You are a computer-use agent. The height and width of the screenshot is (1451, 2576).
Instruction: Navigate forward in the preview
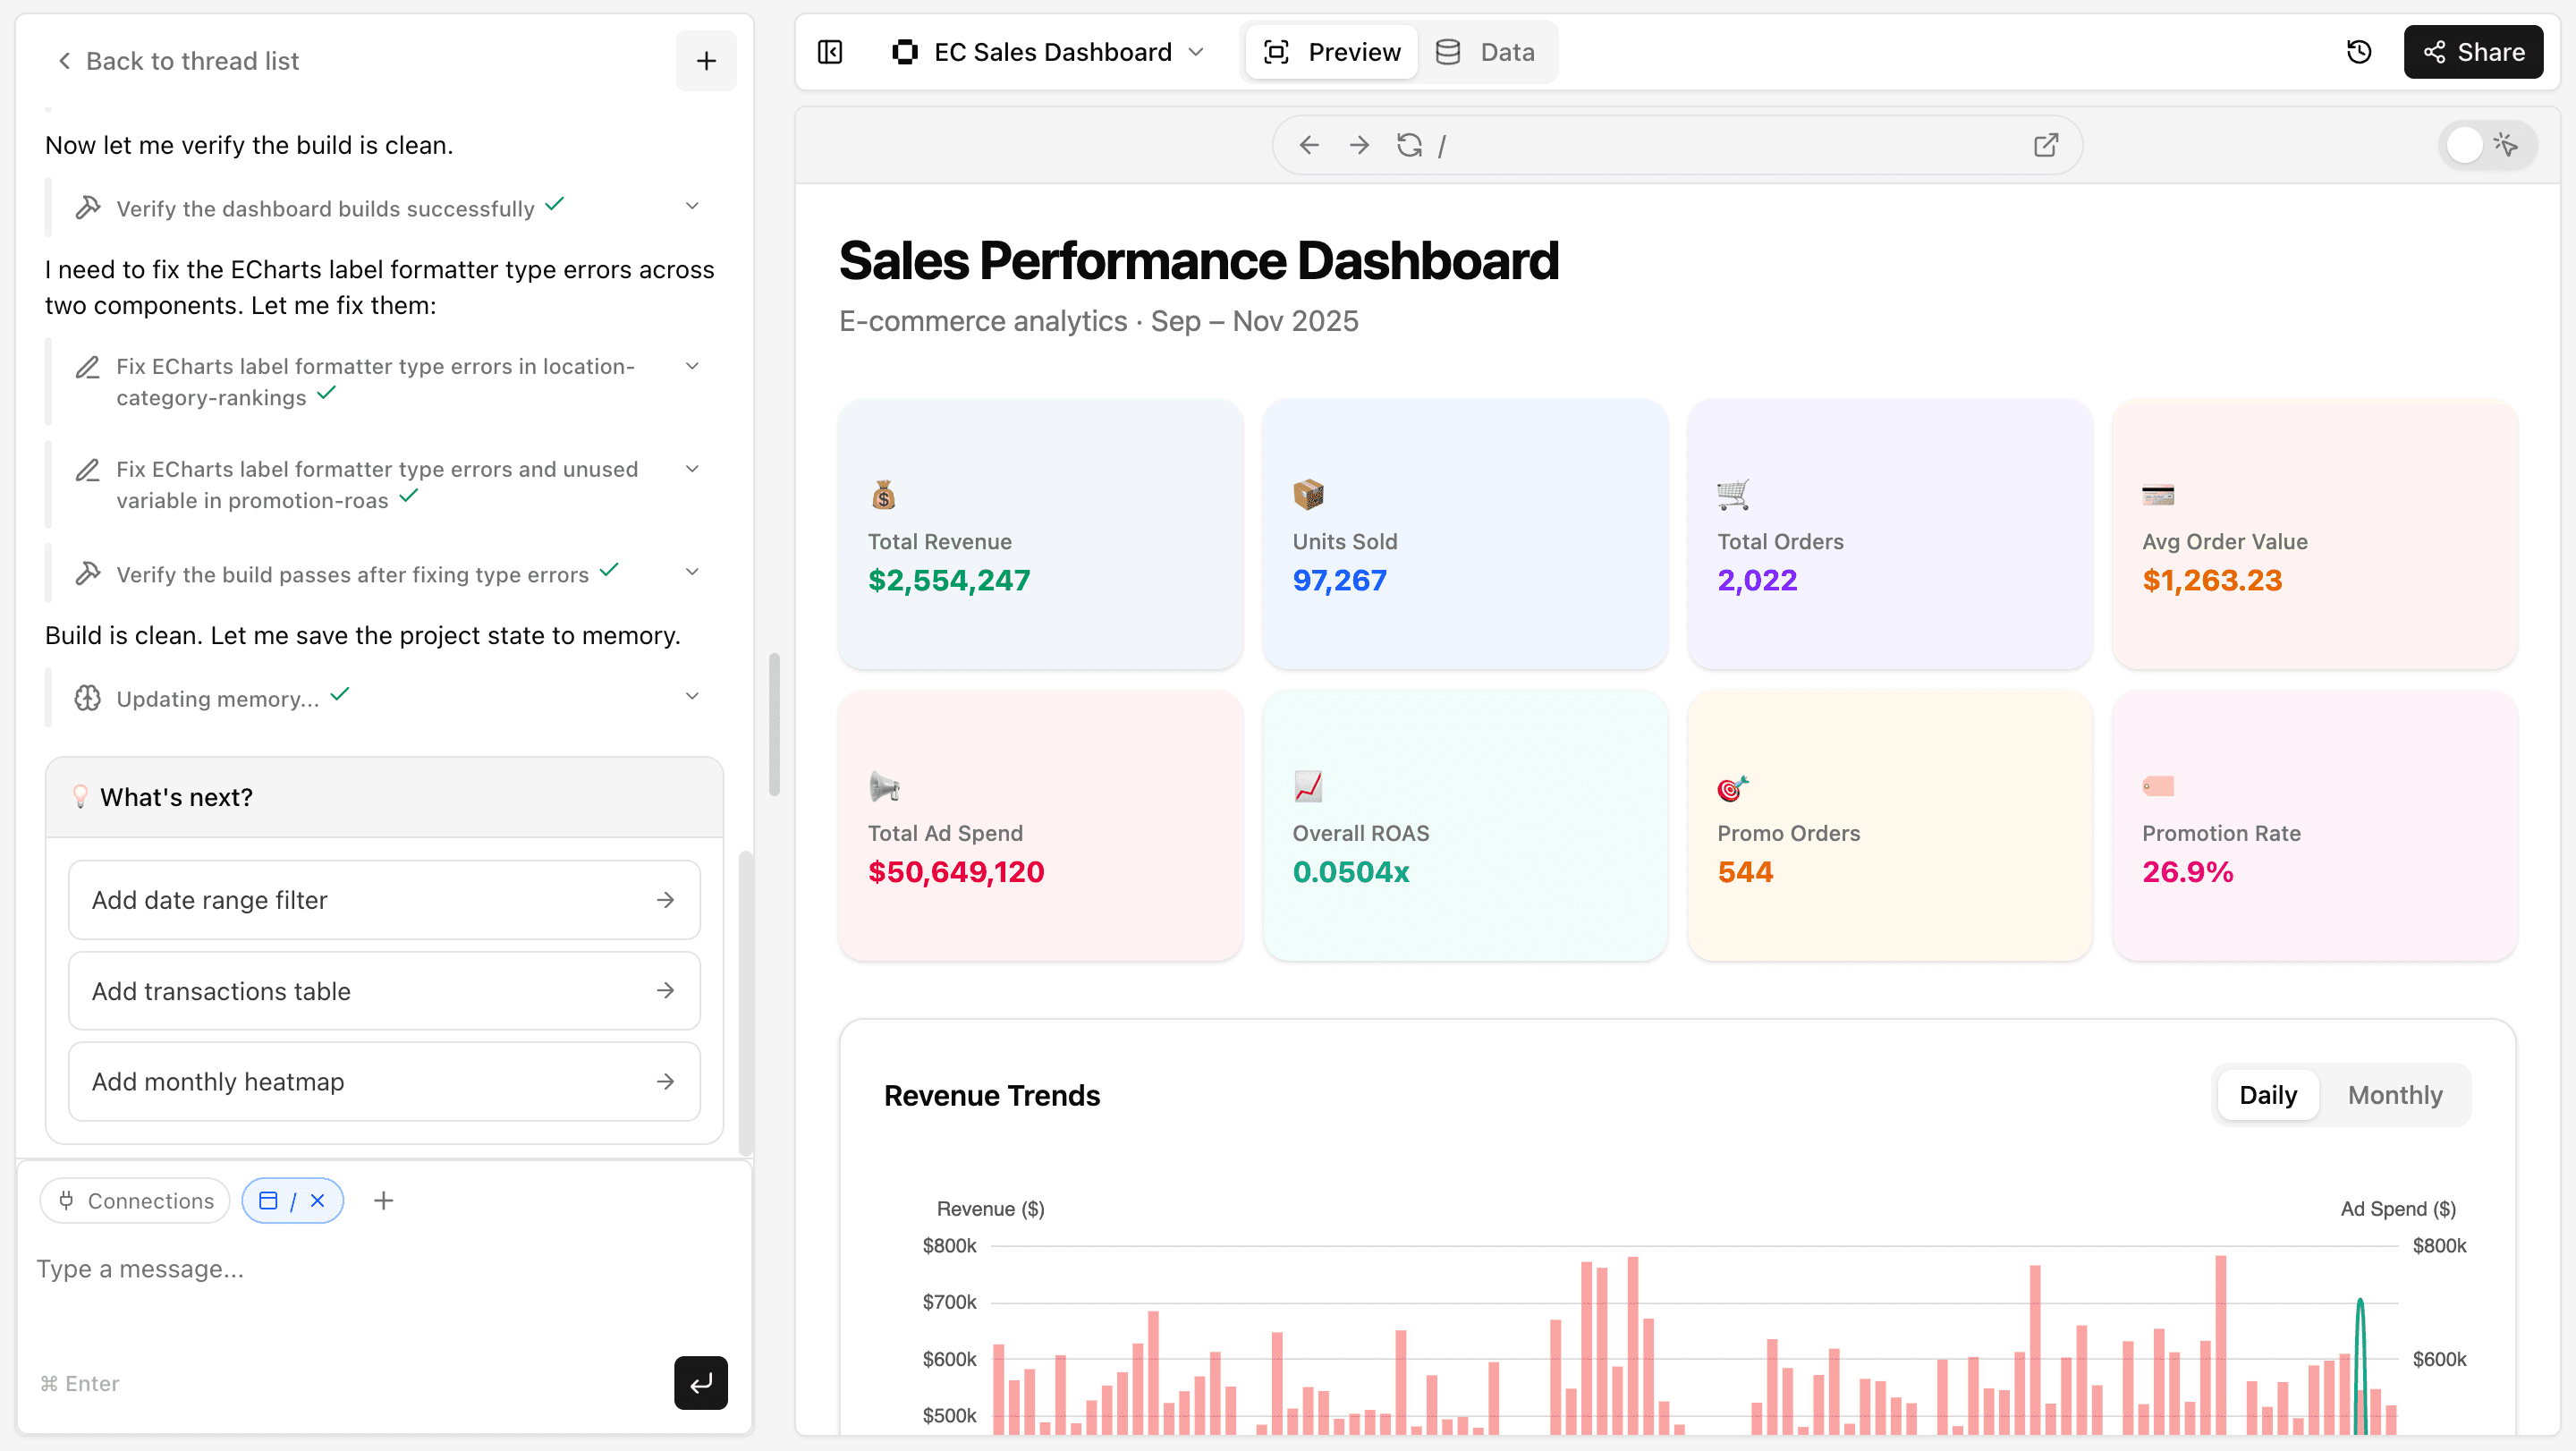[x=1358, y=145]
